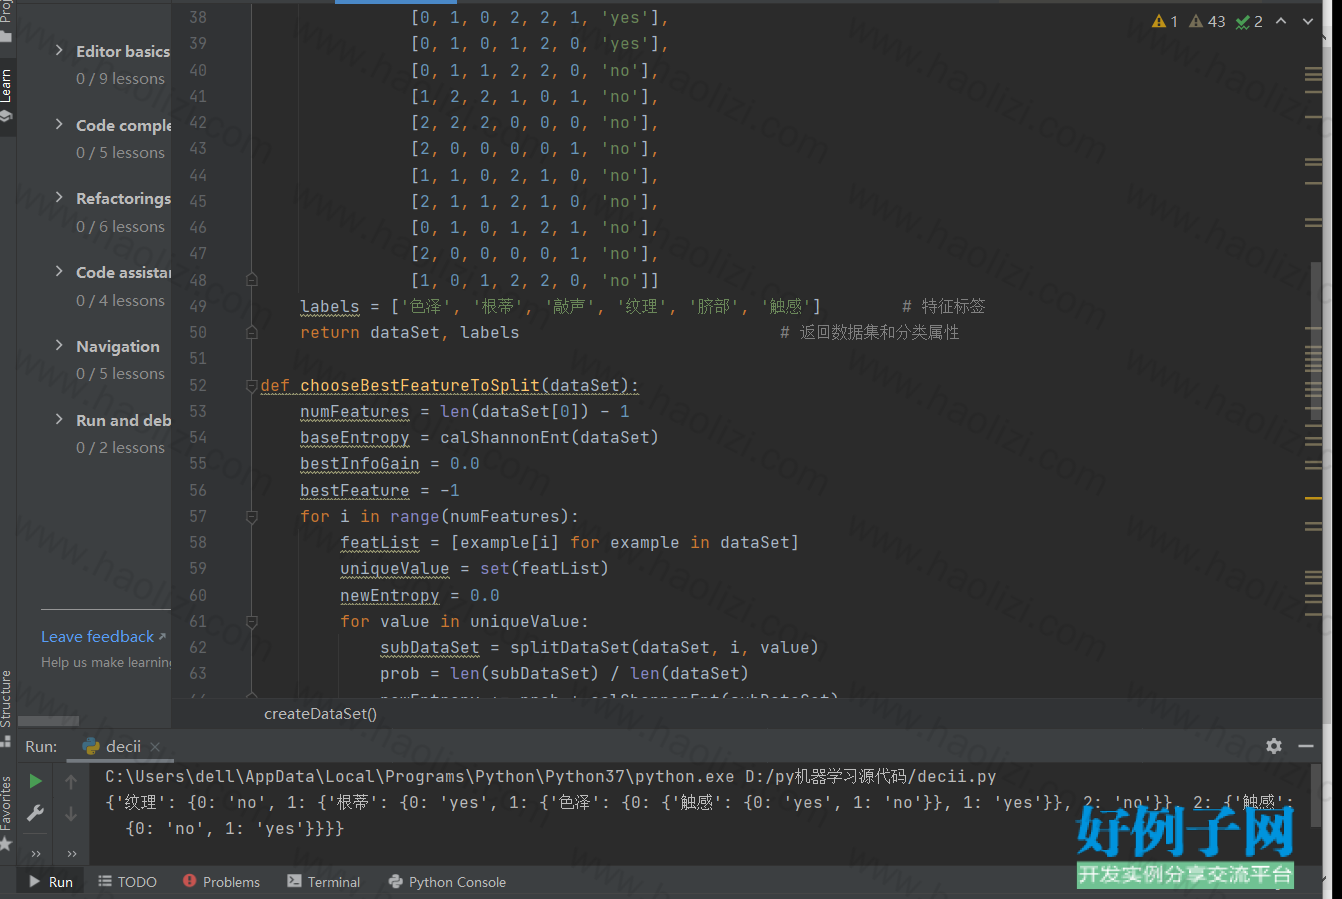Hide the Run tool window with the dash
Image resolution: width=1342 pixels, height=899 pixels.
pyautogui.click(x=1306, y=746)
